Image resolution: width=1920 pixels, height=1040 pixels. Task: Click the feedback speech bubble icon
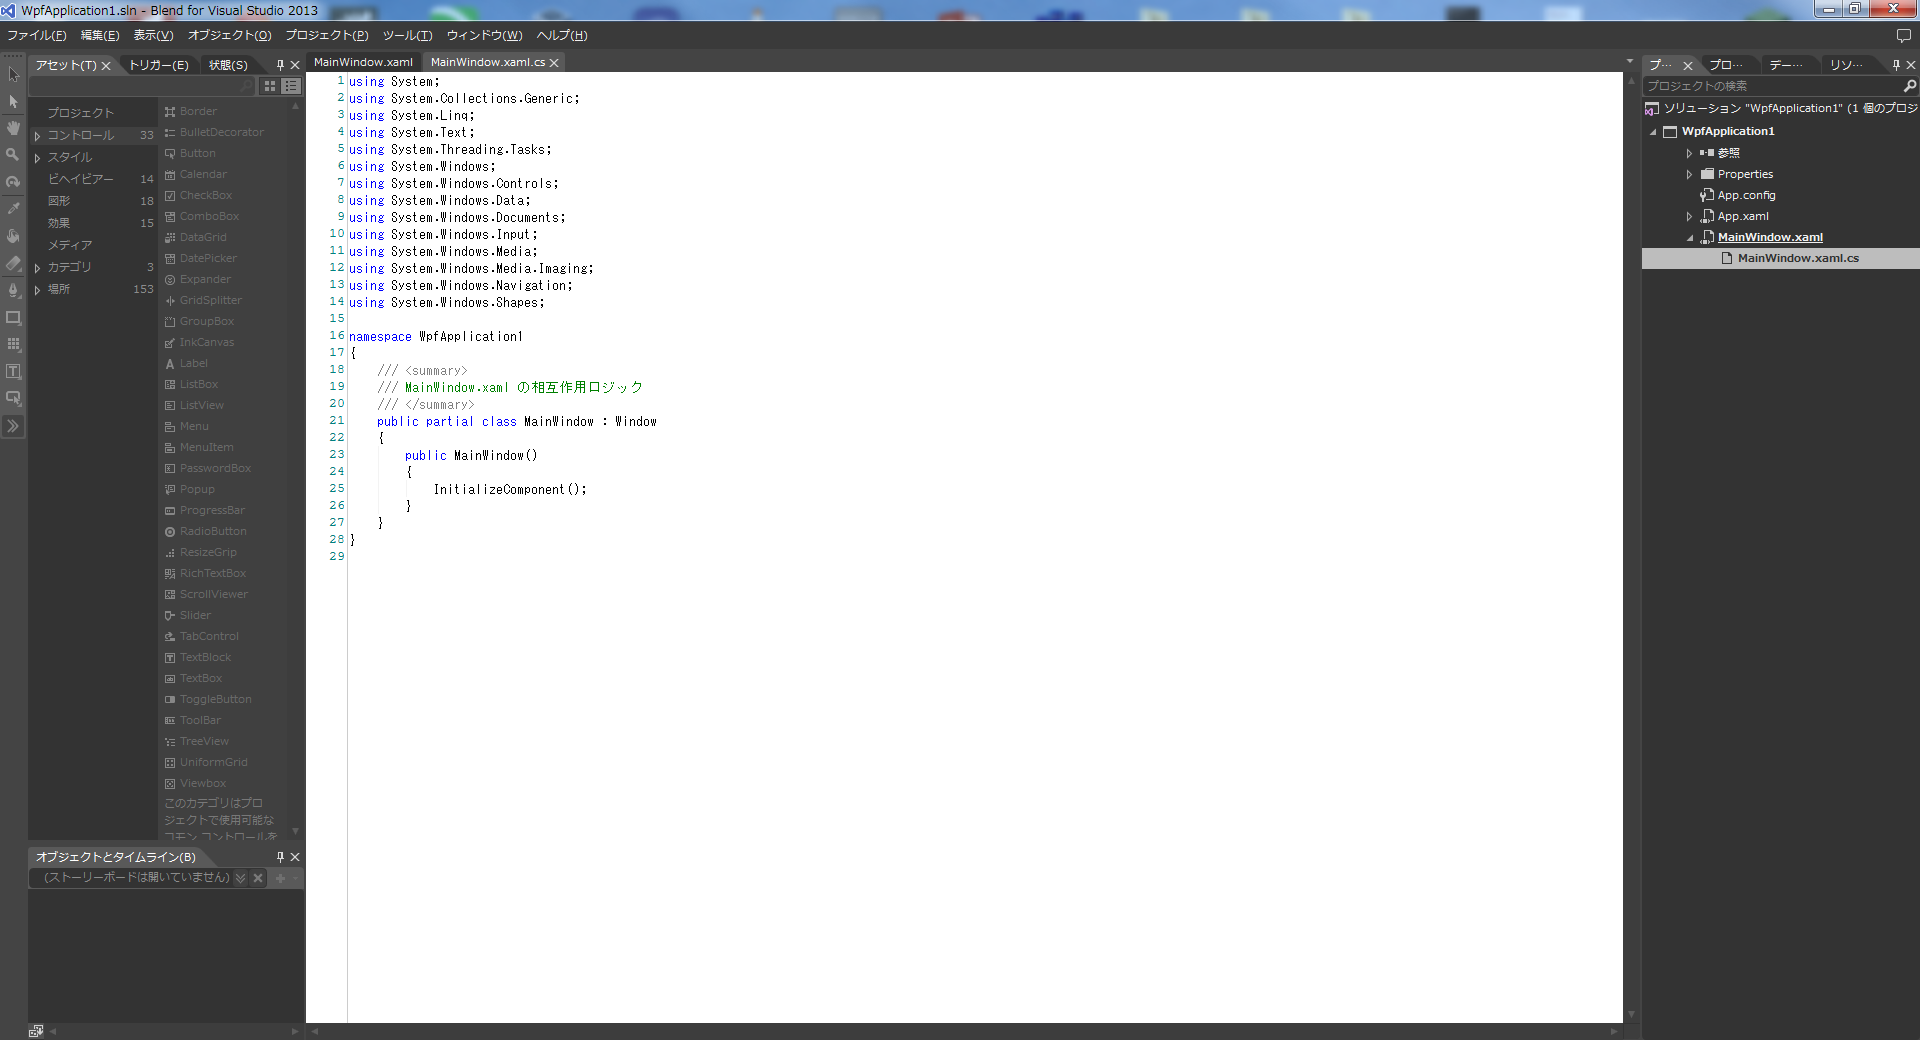point(1904,35)
